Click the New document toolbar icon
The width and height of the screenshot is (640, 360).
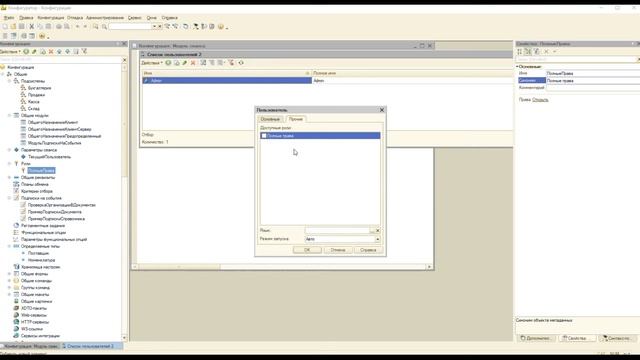point(5,27)
